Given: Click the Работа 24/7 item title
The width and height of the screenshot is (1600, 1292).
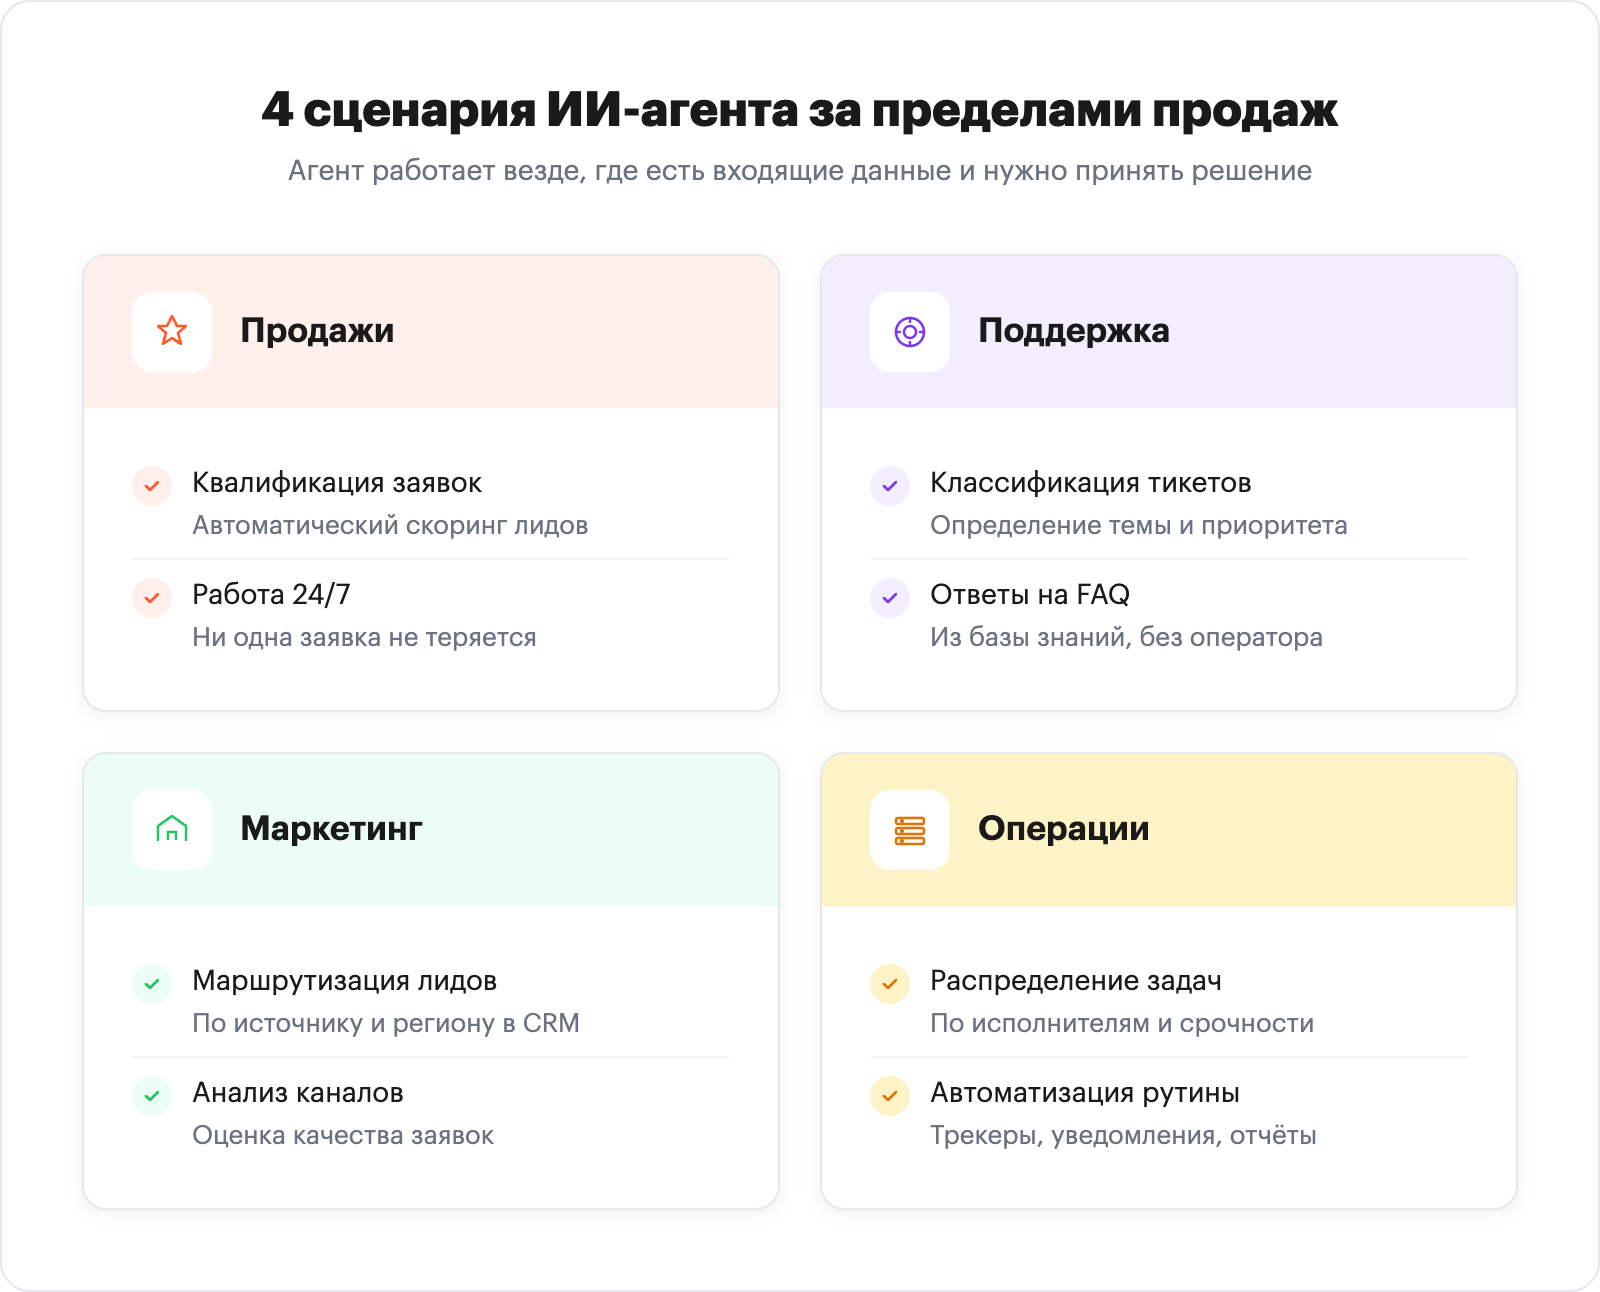Looking at the screenshot, I should (271, 595).
